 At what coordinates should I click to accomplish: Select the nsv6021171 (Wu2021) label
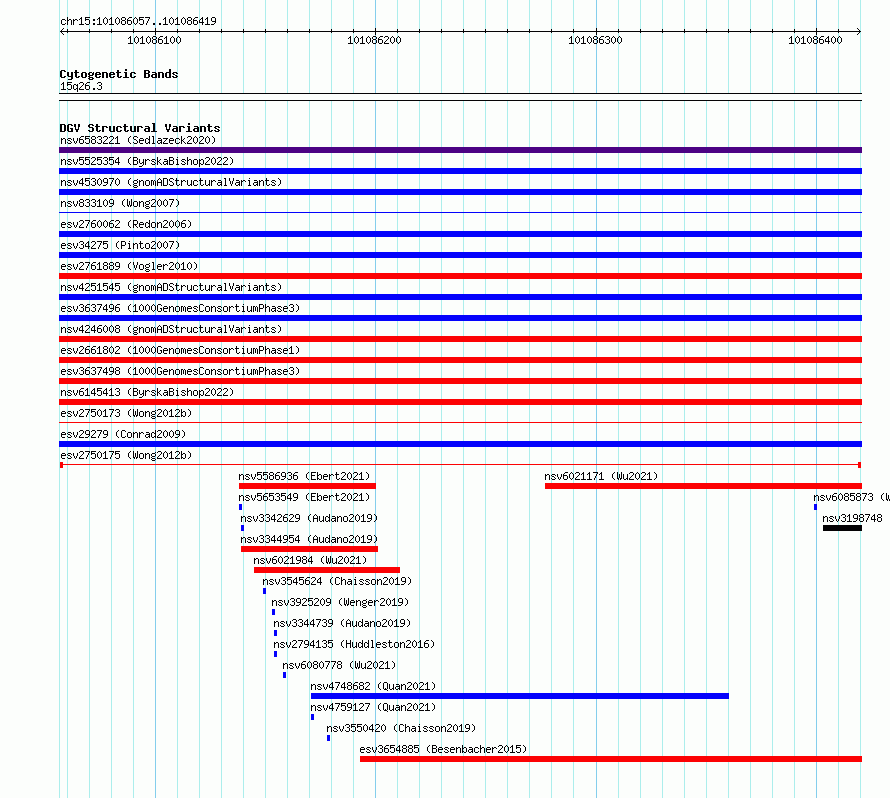click(x=601, y=476)
